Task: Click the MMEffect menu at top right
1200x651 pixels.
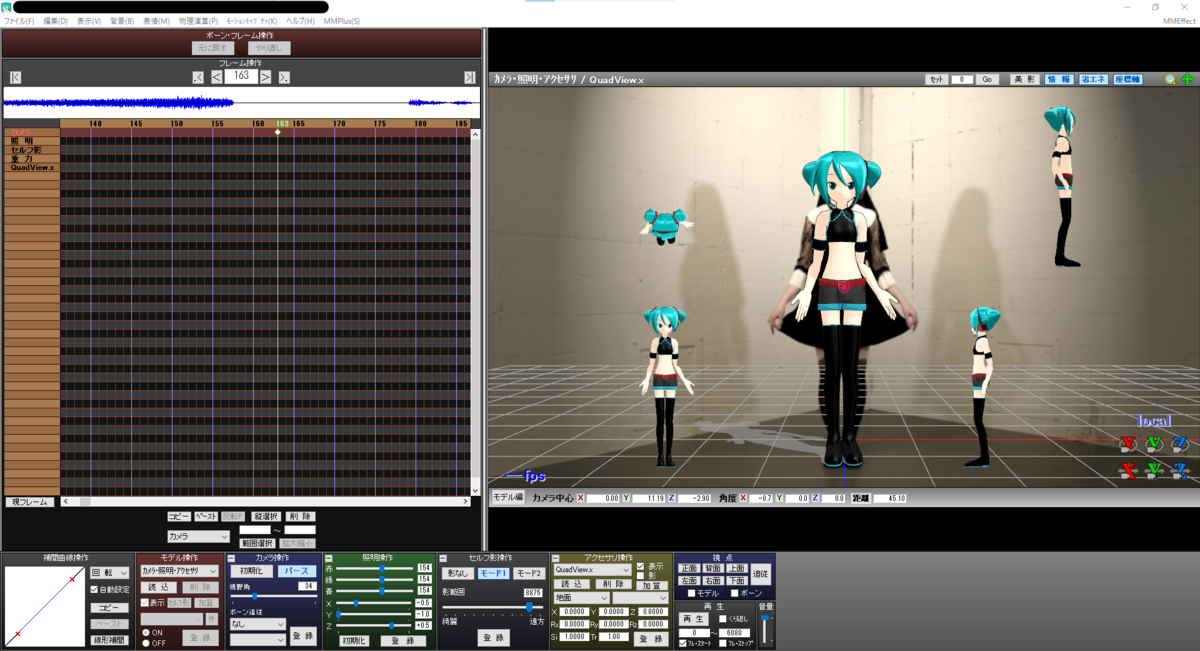Action: point(1179,21)
